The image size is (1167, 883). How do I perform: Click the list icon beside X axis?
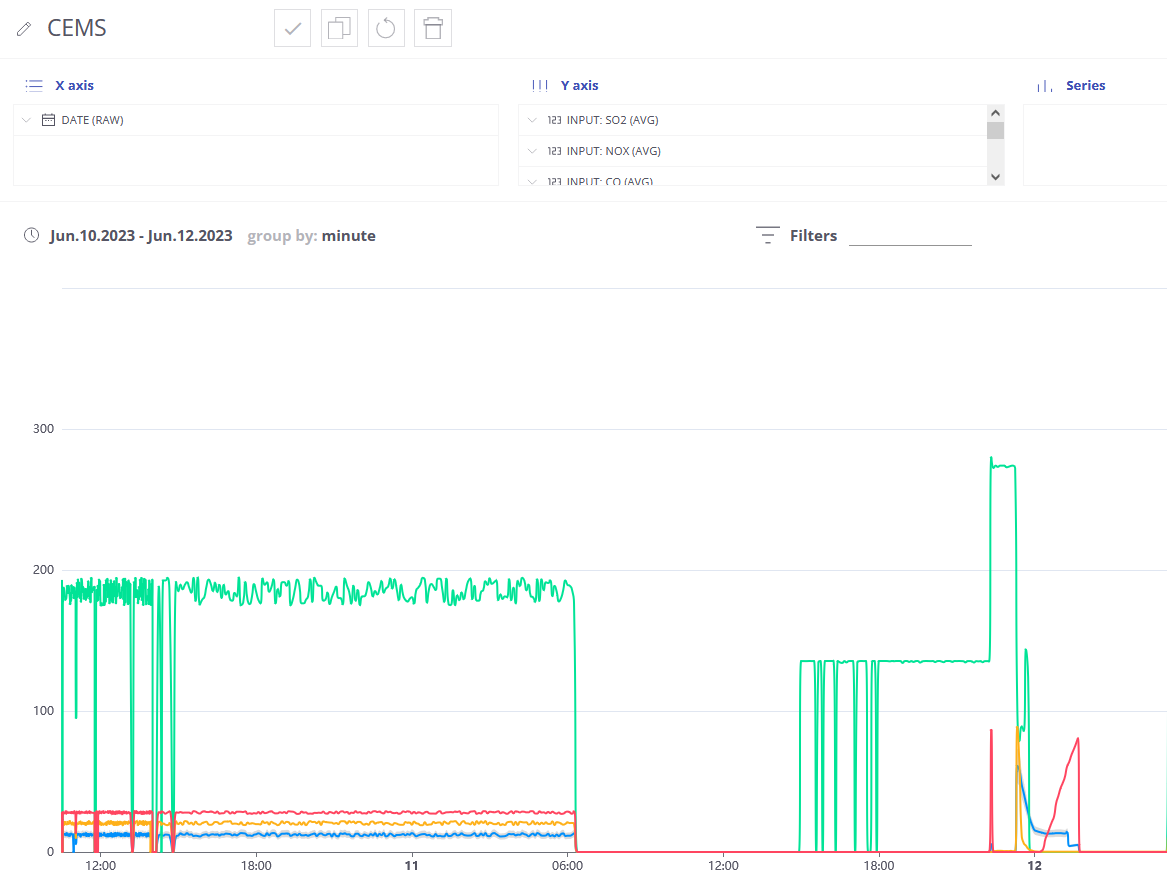pyautogui.click(x=33, y=85)
